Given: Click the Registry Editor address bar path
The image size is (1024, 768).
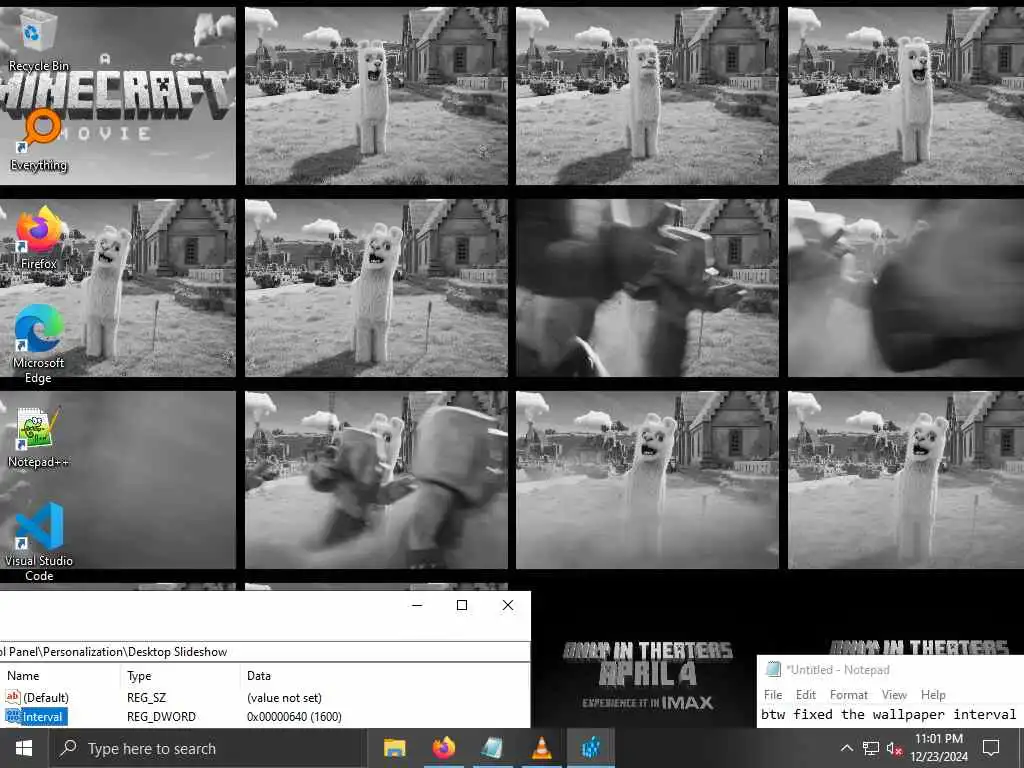Looking at the screenshot, I should click(x=264, y=652).
